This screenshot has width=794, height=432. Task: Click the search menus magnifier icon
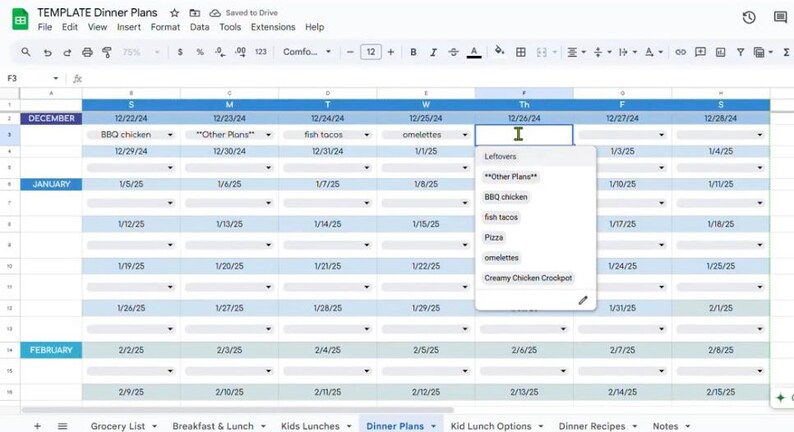coord(26,52)
